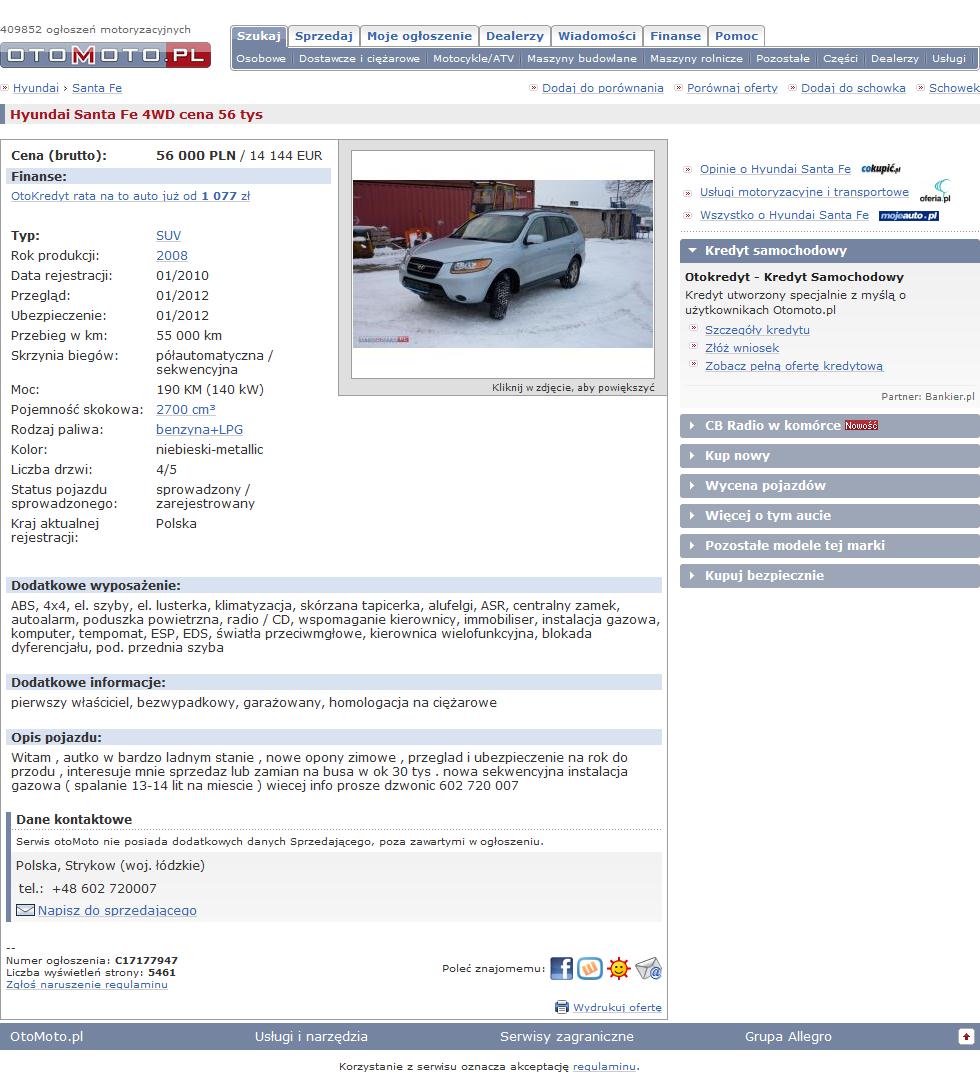
Task: Click listing number C17177947
Action: point(146,960)
